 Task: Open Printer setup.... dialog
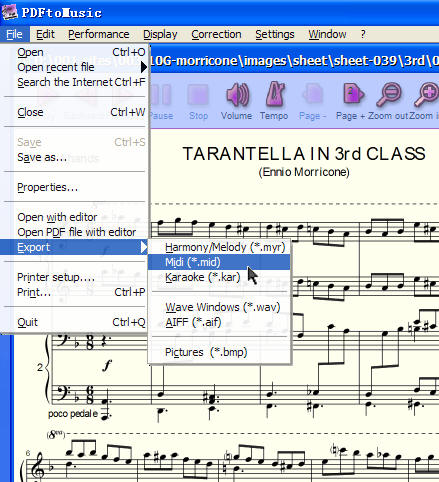(75, 277)
